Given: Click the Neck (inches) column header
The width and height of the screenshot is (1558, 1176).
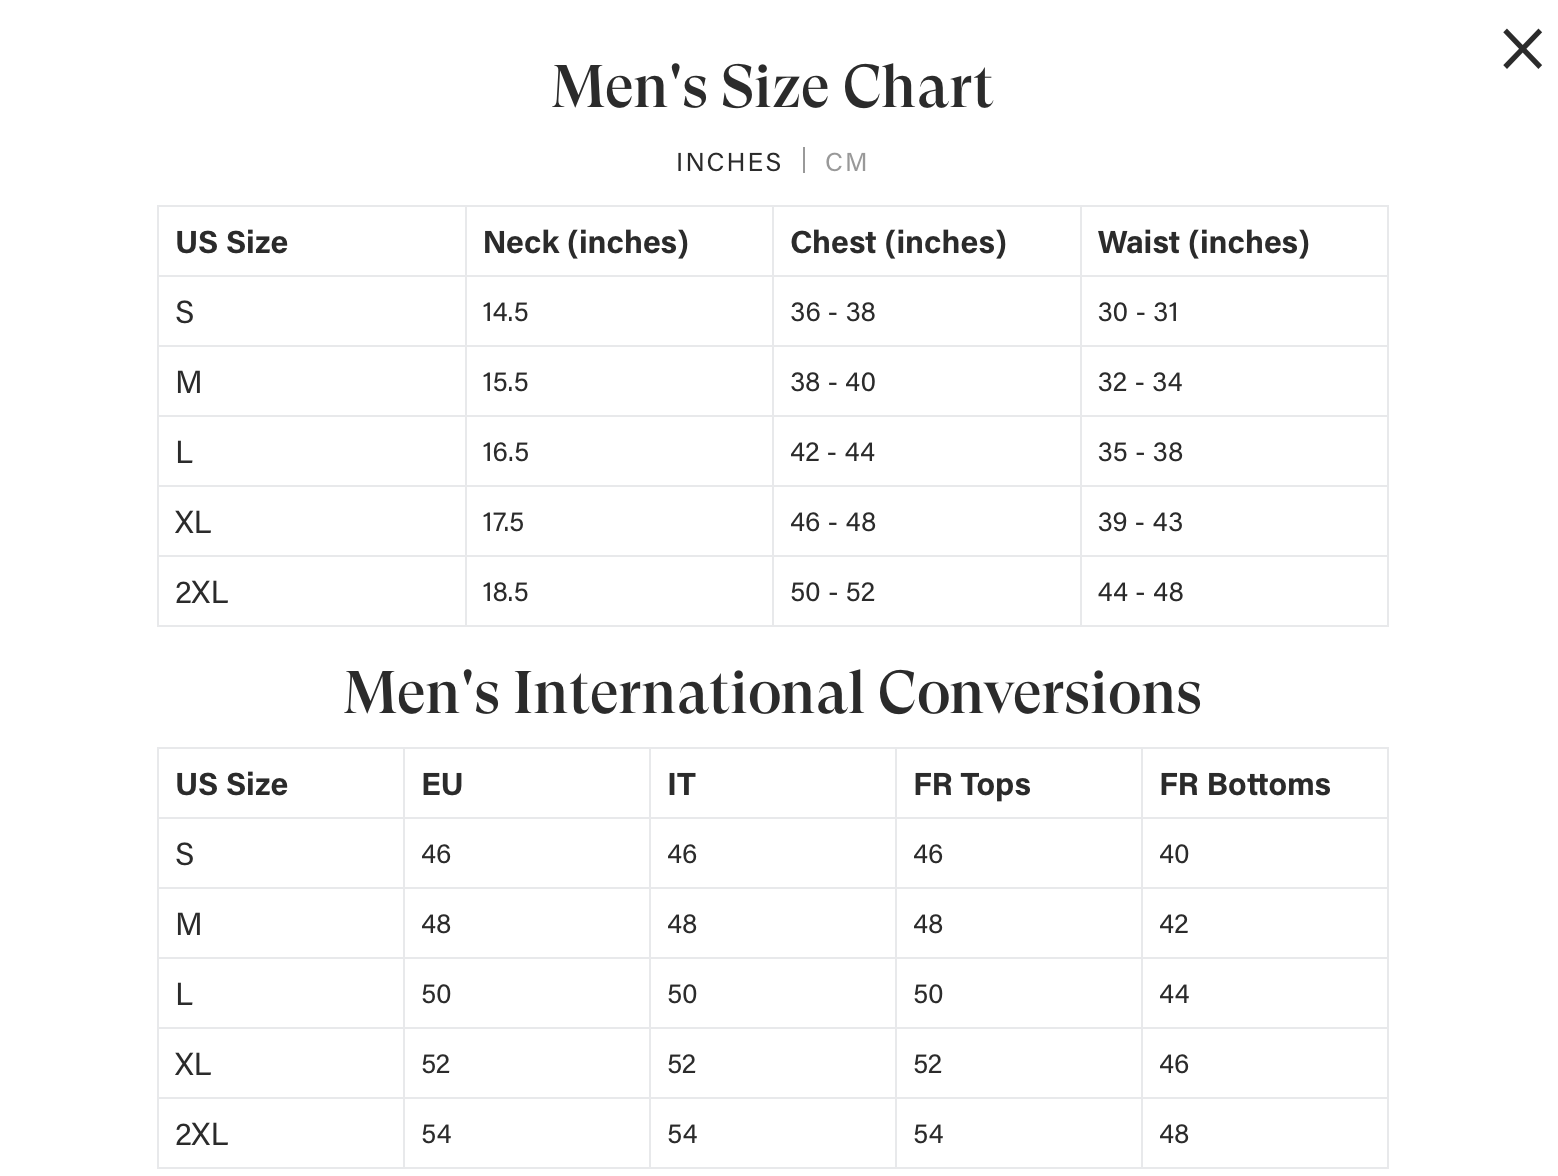Looking at the screenshot, I should click(585, 242).
